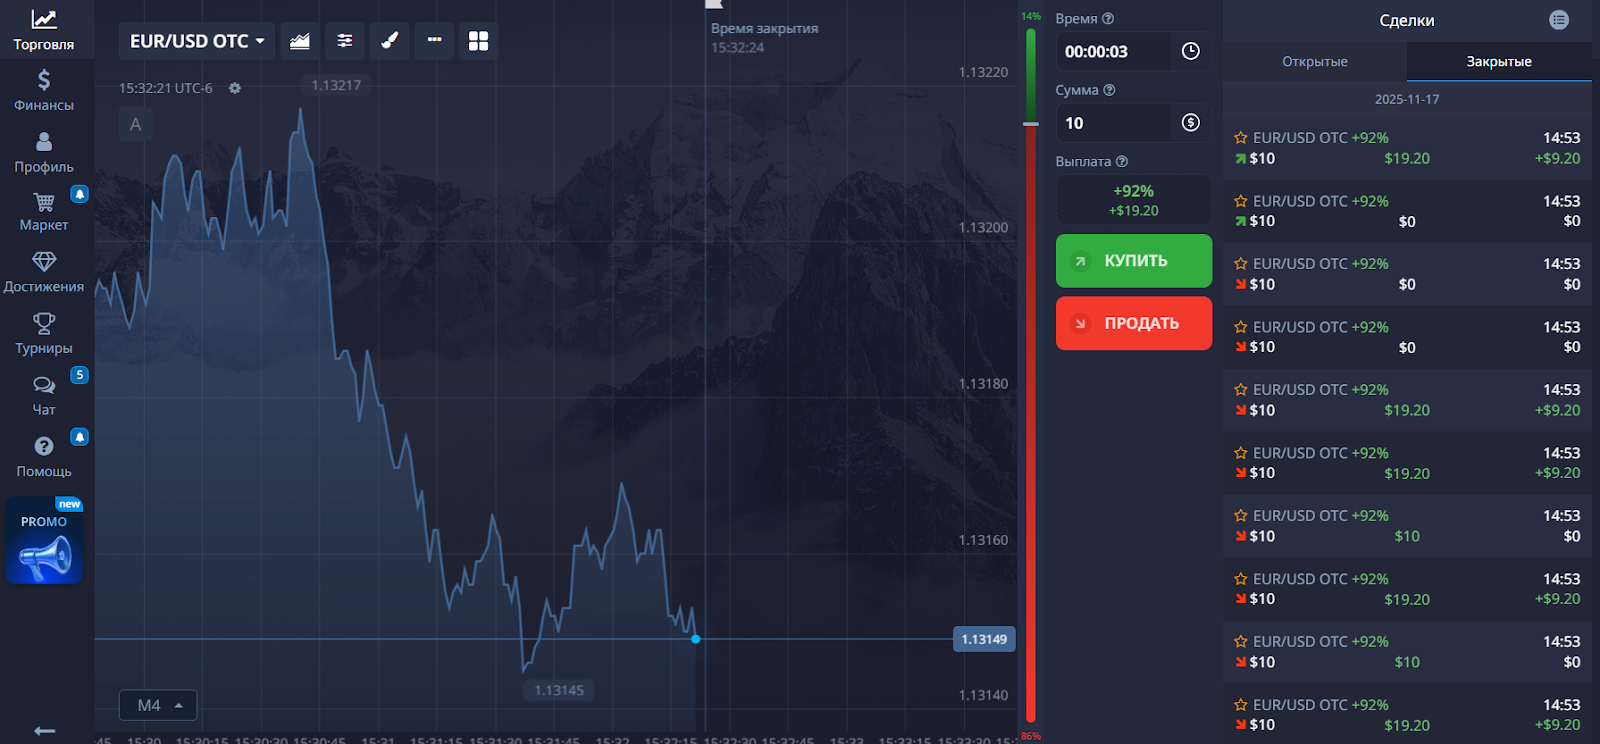Open the multi-chart grid layout icon

479,41
